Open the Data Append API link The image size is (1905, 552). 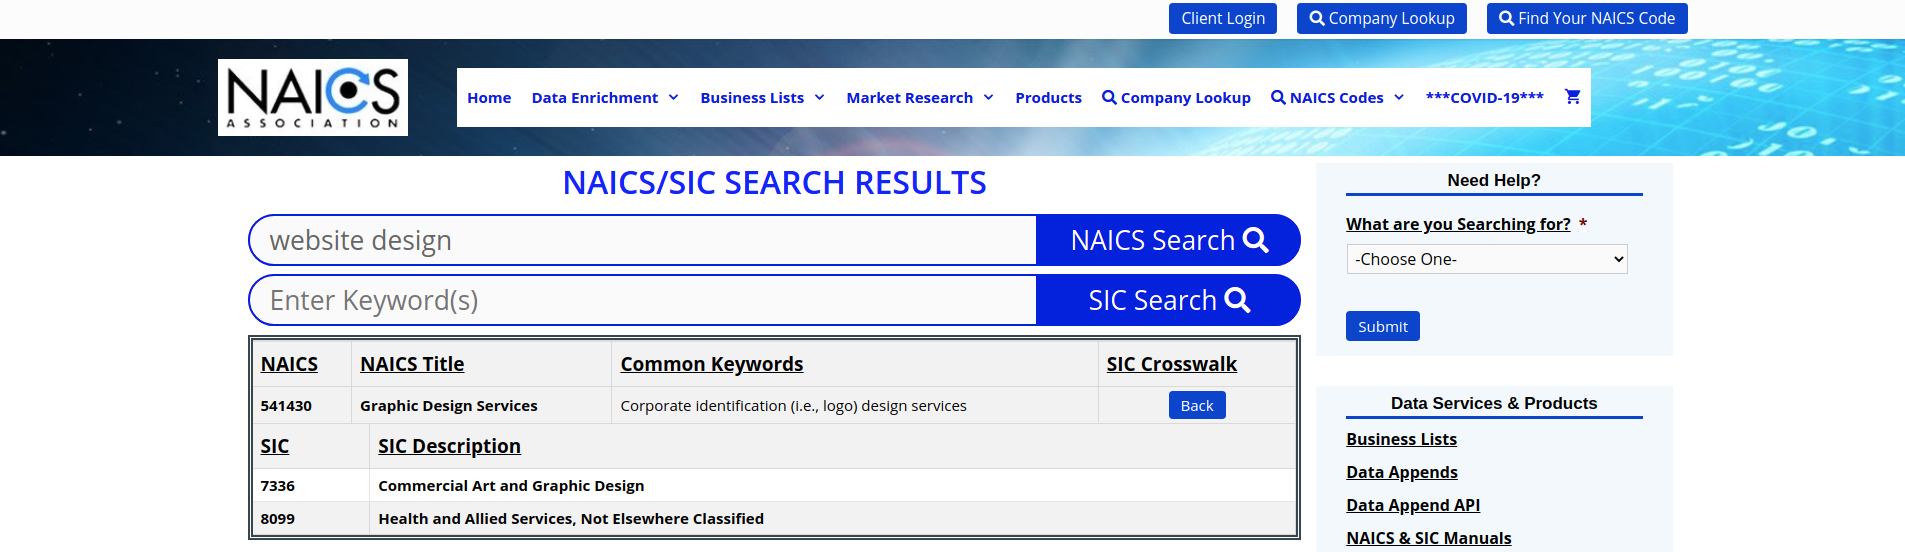(1413, 505)
